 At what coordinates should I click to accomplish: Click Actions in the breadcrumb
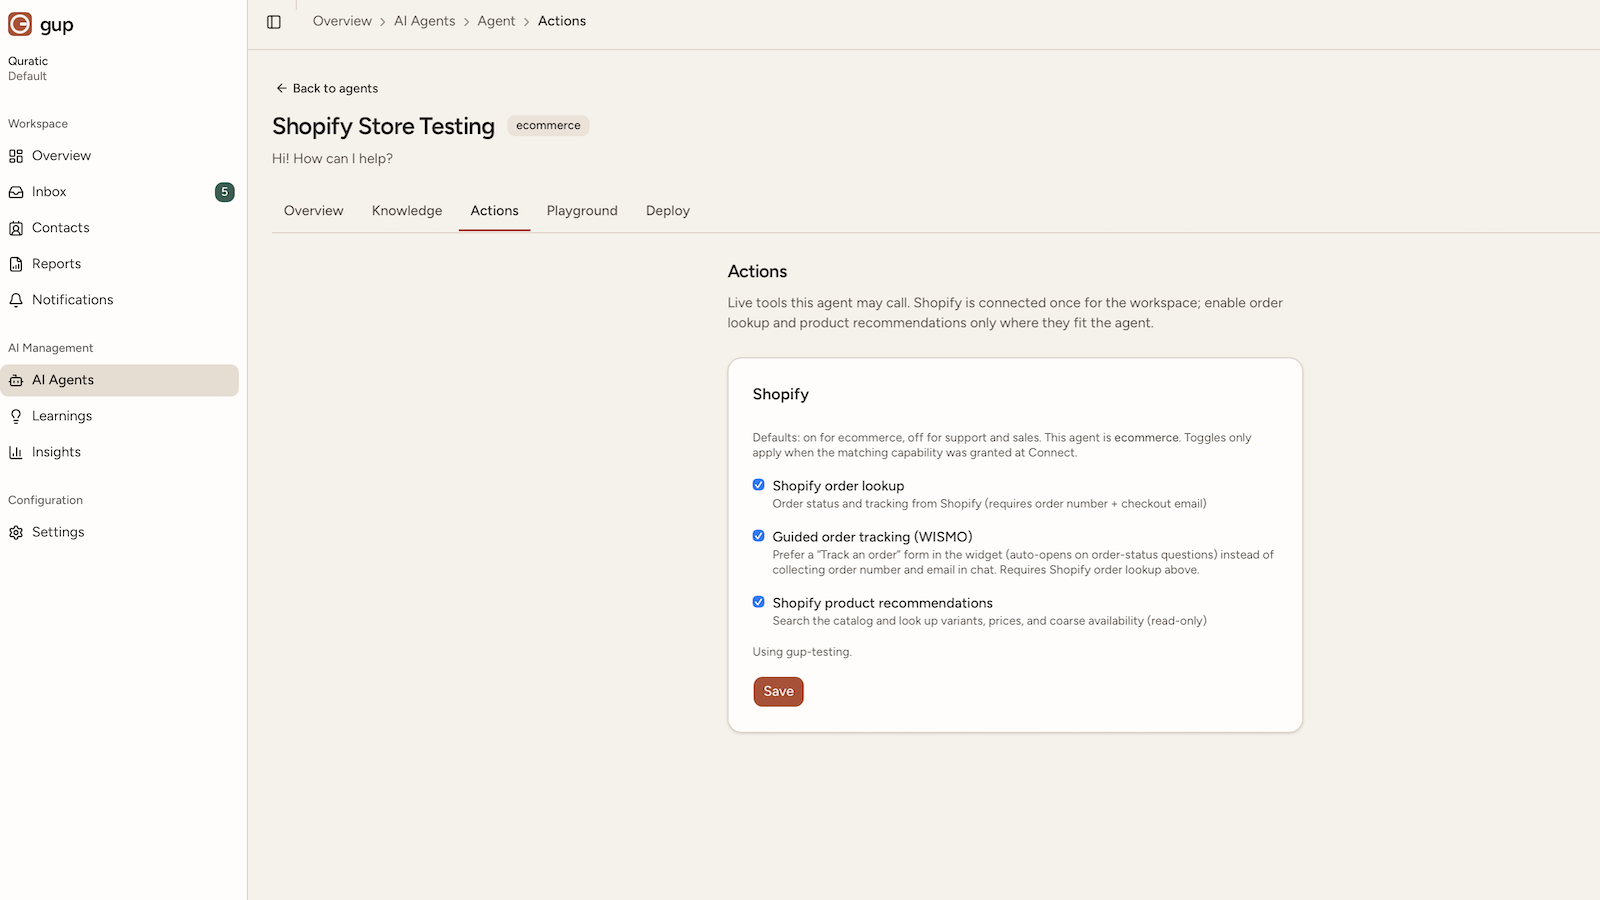click(x=562, y=21)
